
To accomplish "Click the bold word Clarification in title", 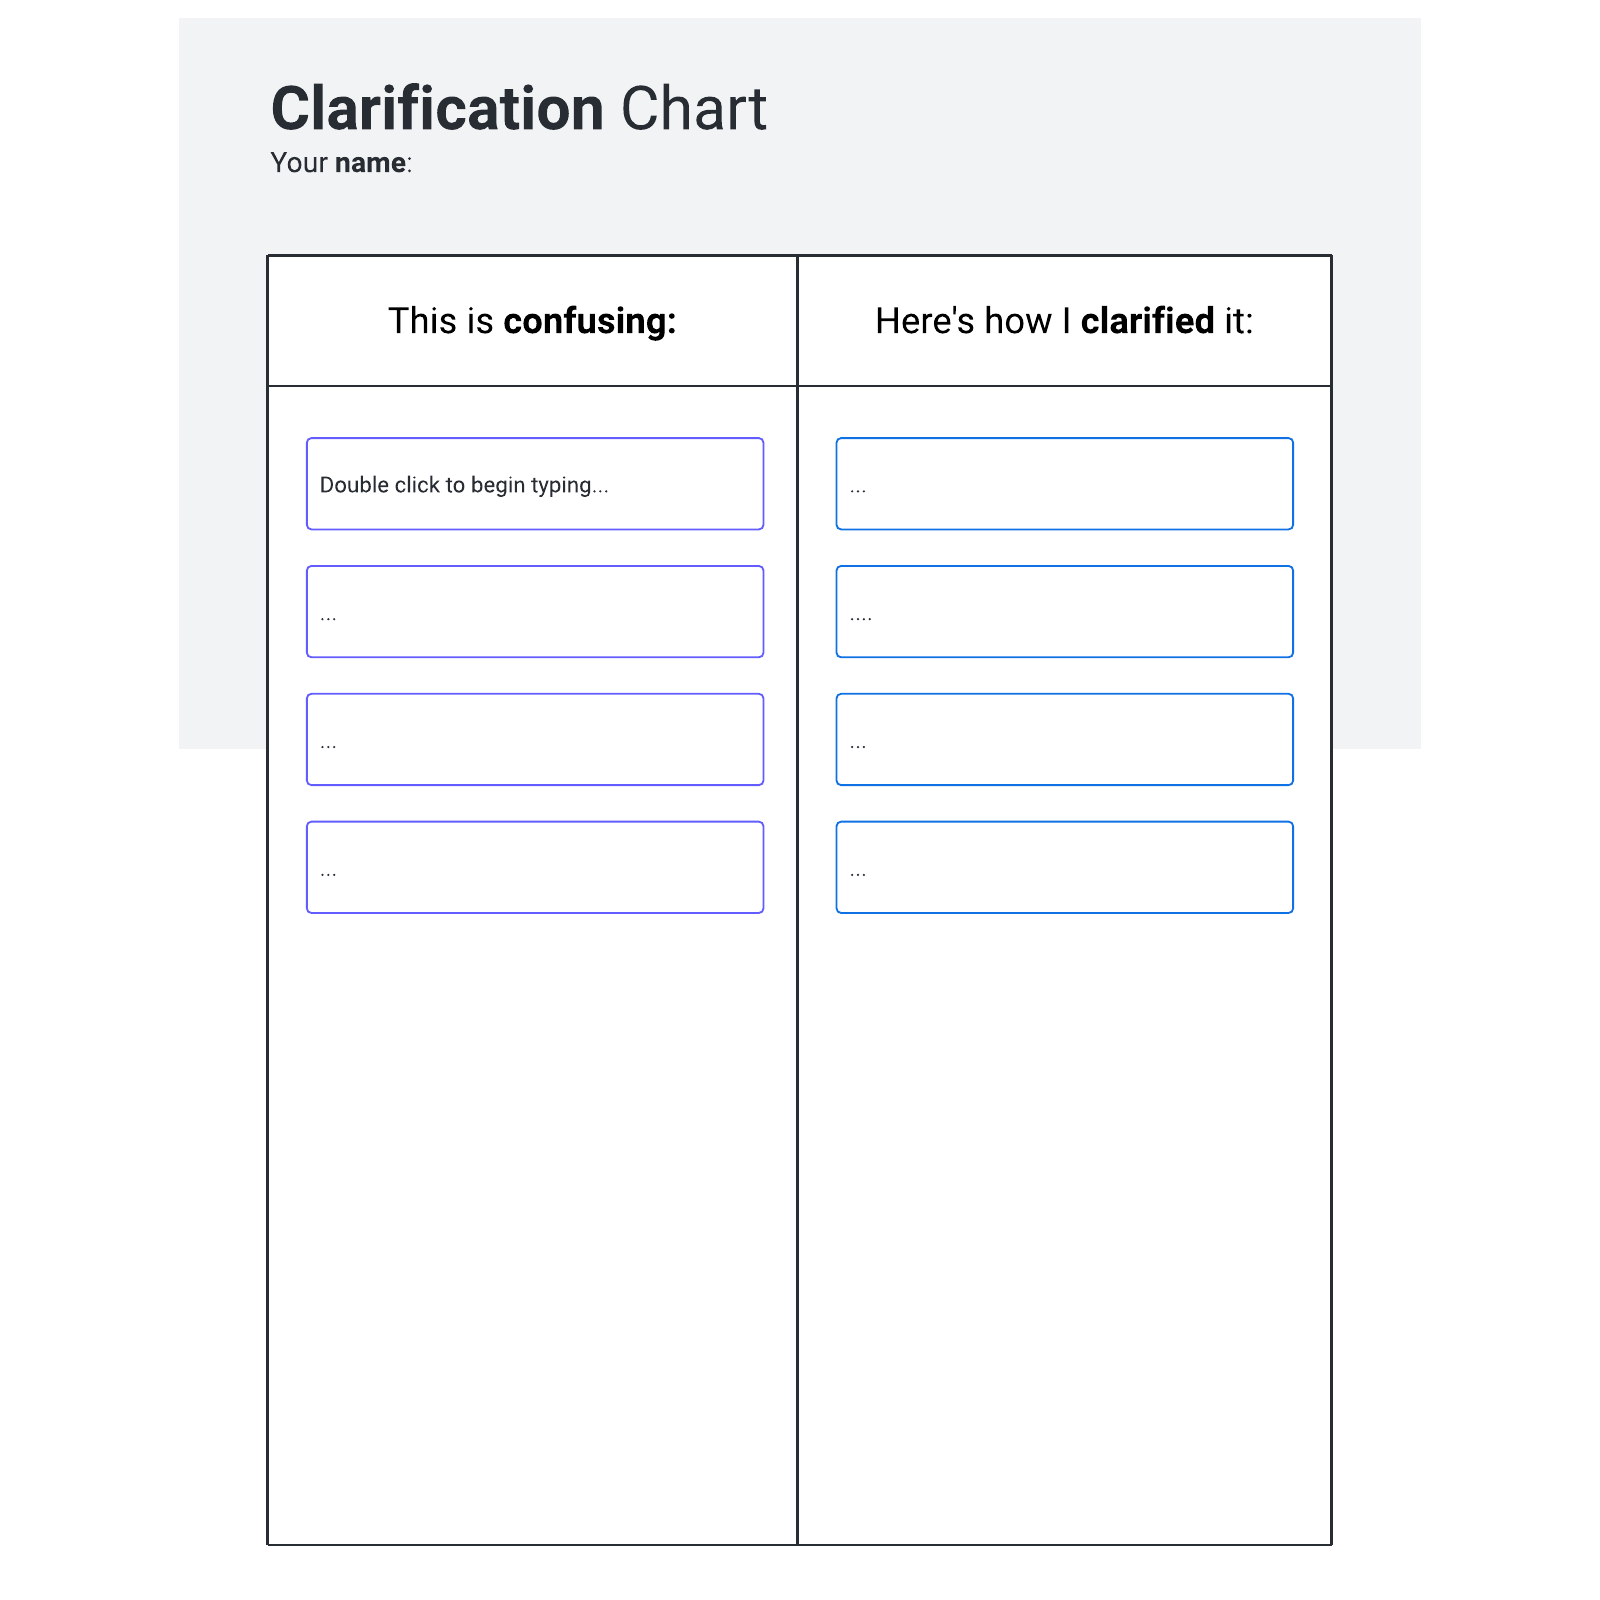I will [x=437, y=108].
